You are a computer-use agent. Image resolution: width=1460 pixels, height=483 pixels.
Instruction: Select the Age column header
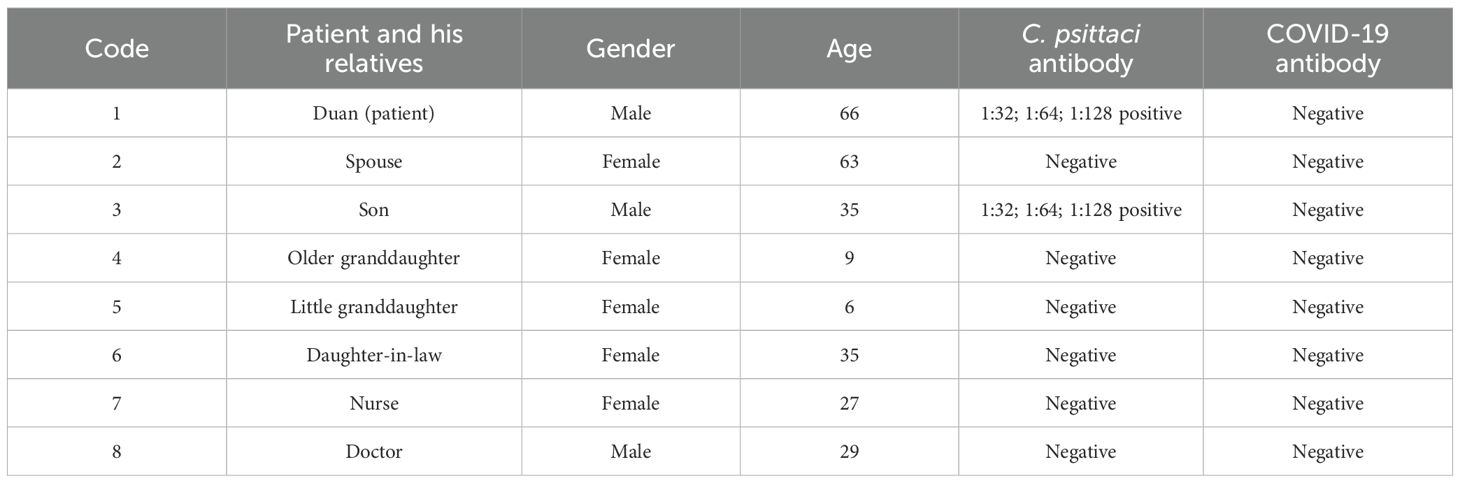point(849,48)
